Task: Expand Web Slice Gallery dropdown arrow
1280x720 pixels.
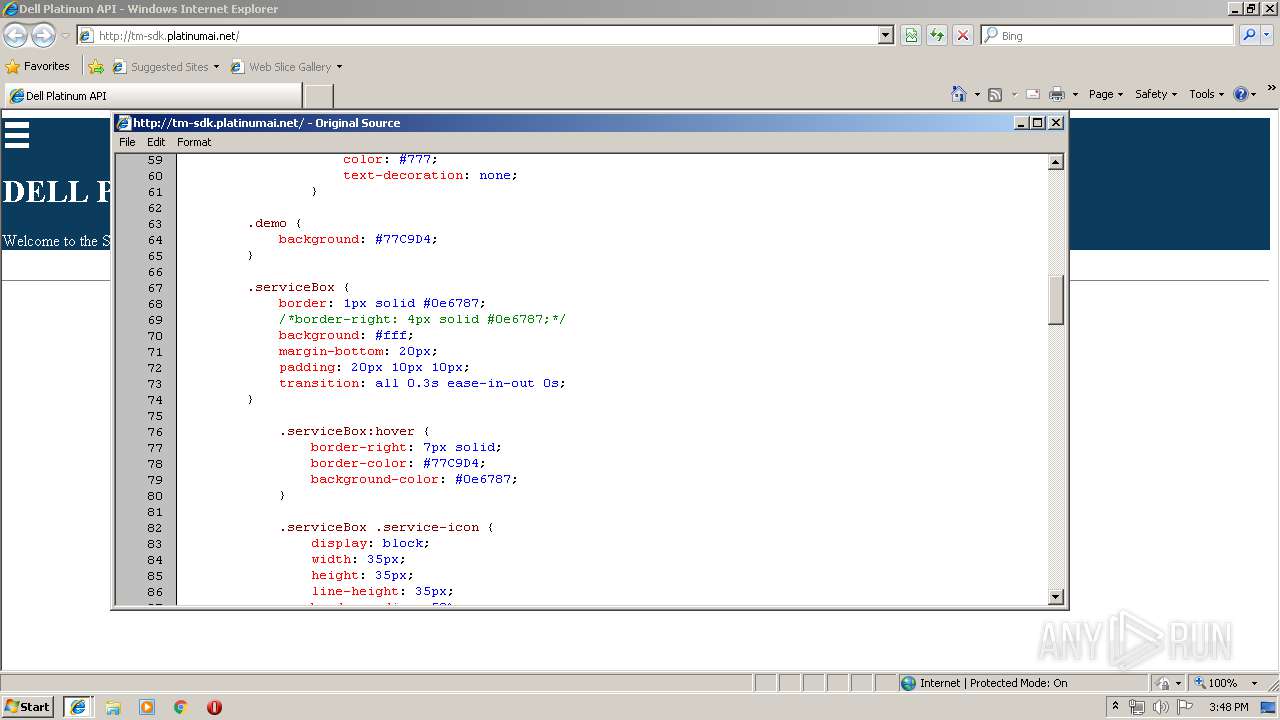Action: click(339, 67)
